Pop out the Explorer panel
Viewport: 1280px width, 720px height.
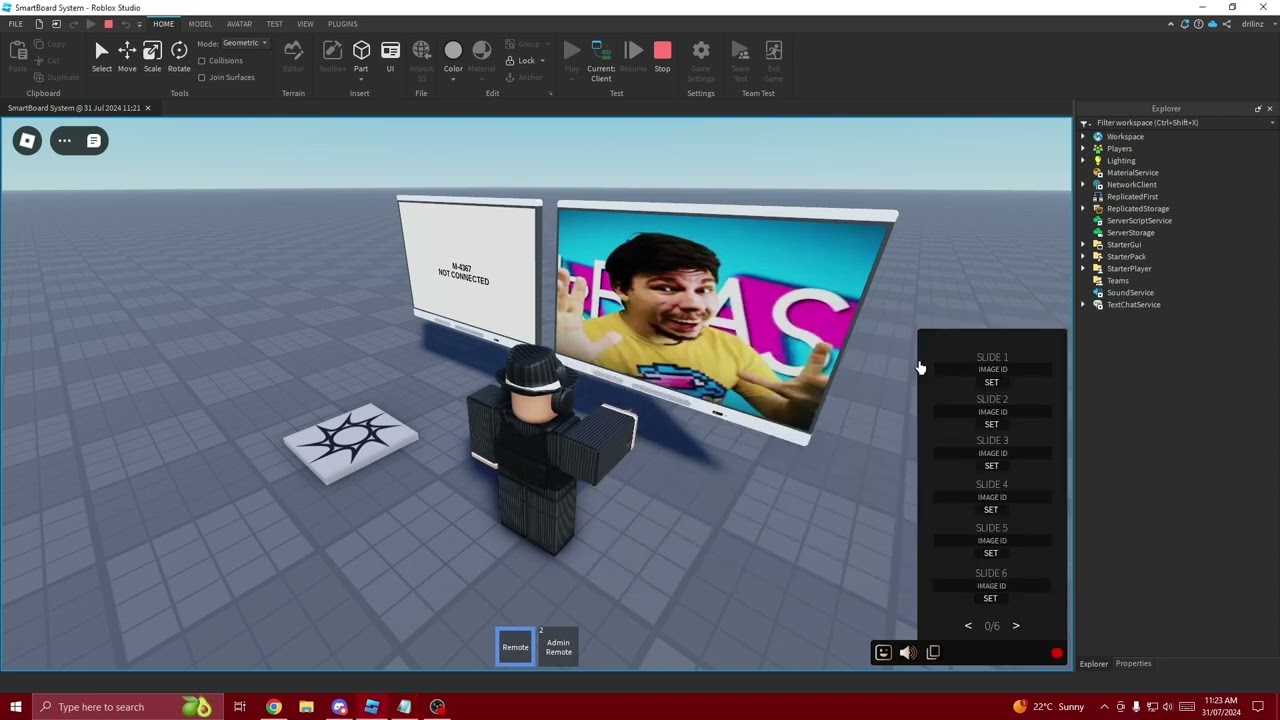point(1258,109)
